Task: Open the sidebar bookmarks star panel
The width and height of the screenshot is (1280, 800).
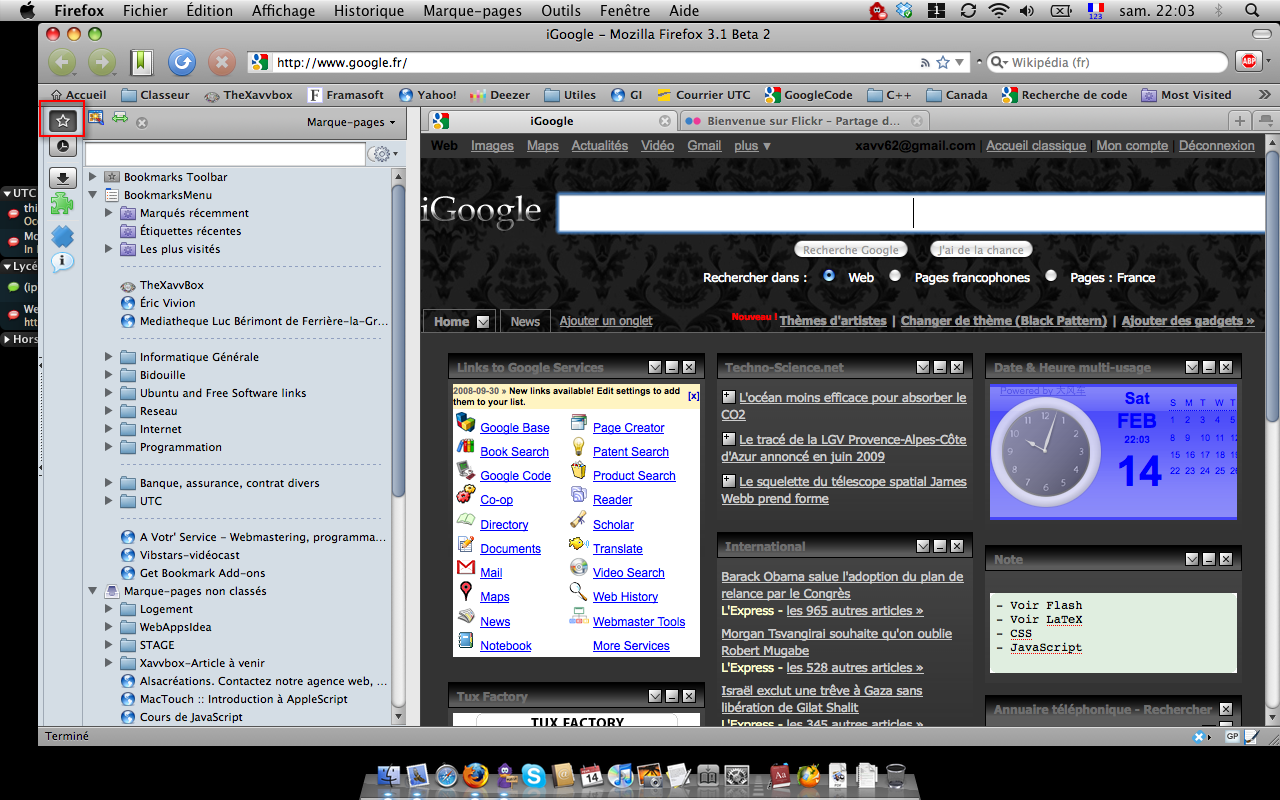Action: pos(63,120)
